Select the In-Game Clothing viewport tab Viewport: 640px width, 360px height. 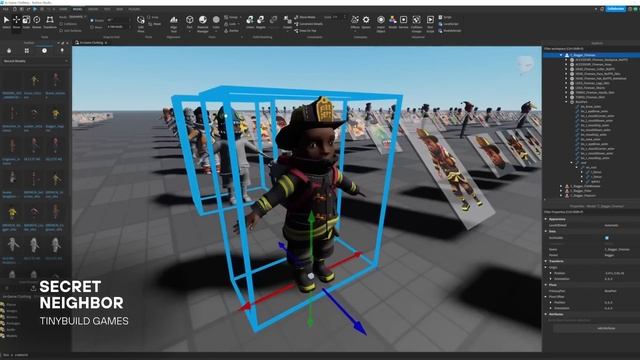[91, 42]
